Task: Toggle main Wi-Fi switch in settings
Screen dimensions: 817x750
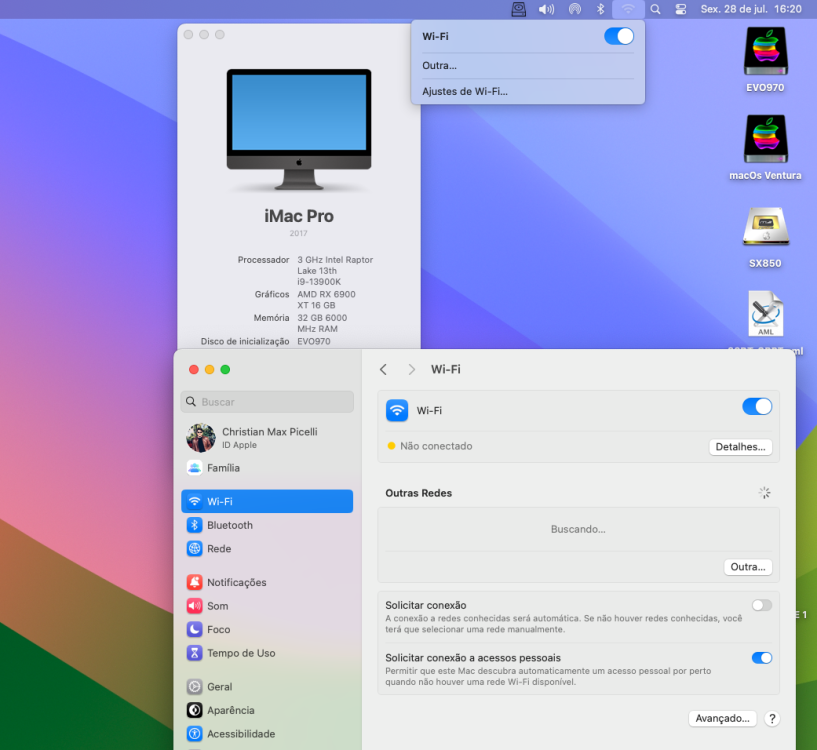Action: [757, 407]
